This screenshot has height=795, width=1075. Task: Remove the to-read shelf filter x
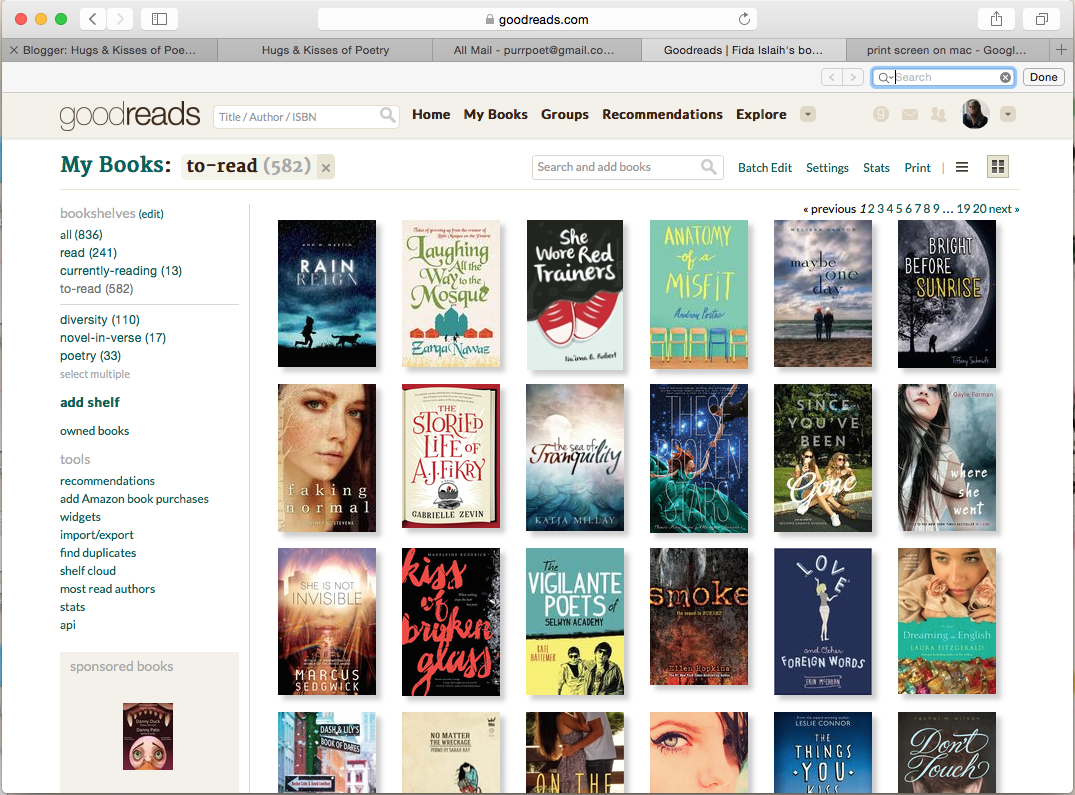click(326, 168)
